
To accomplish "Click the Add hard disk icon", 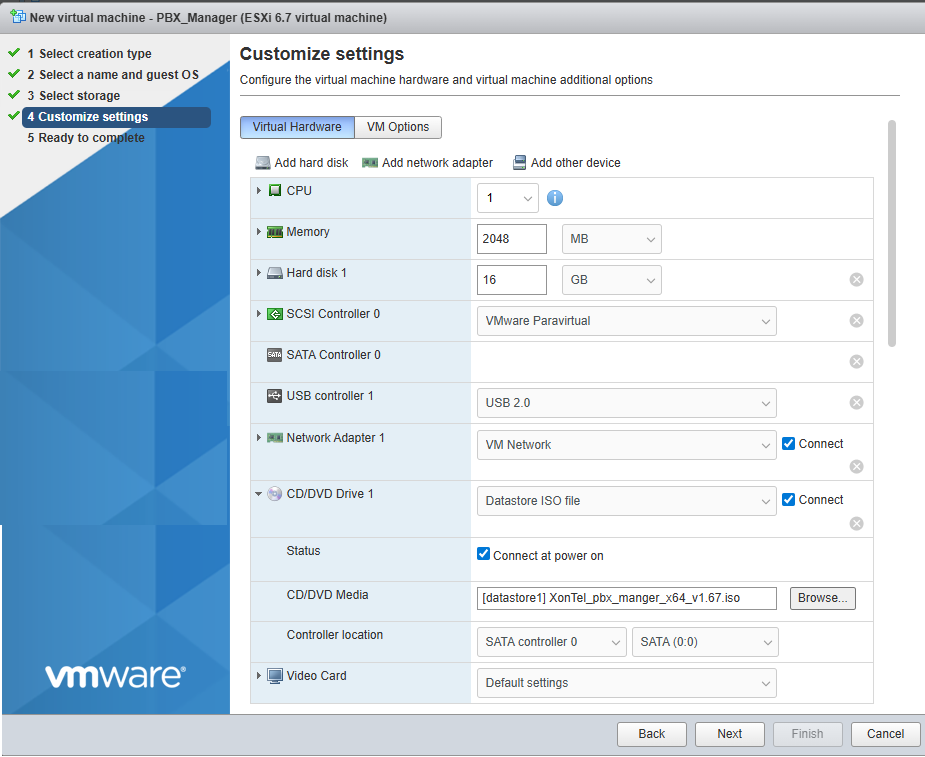I will [263, 163].
